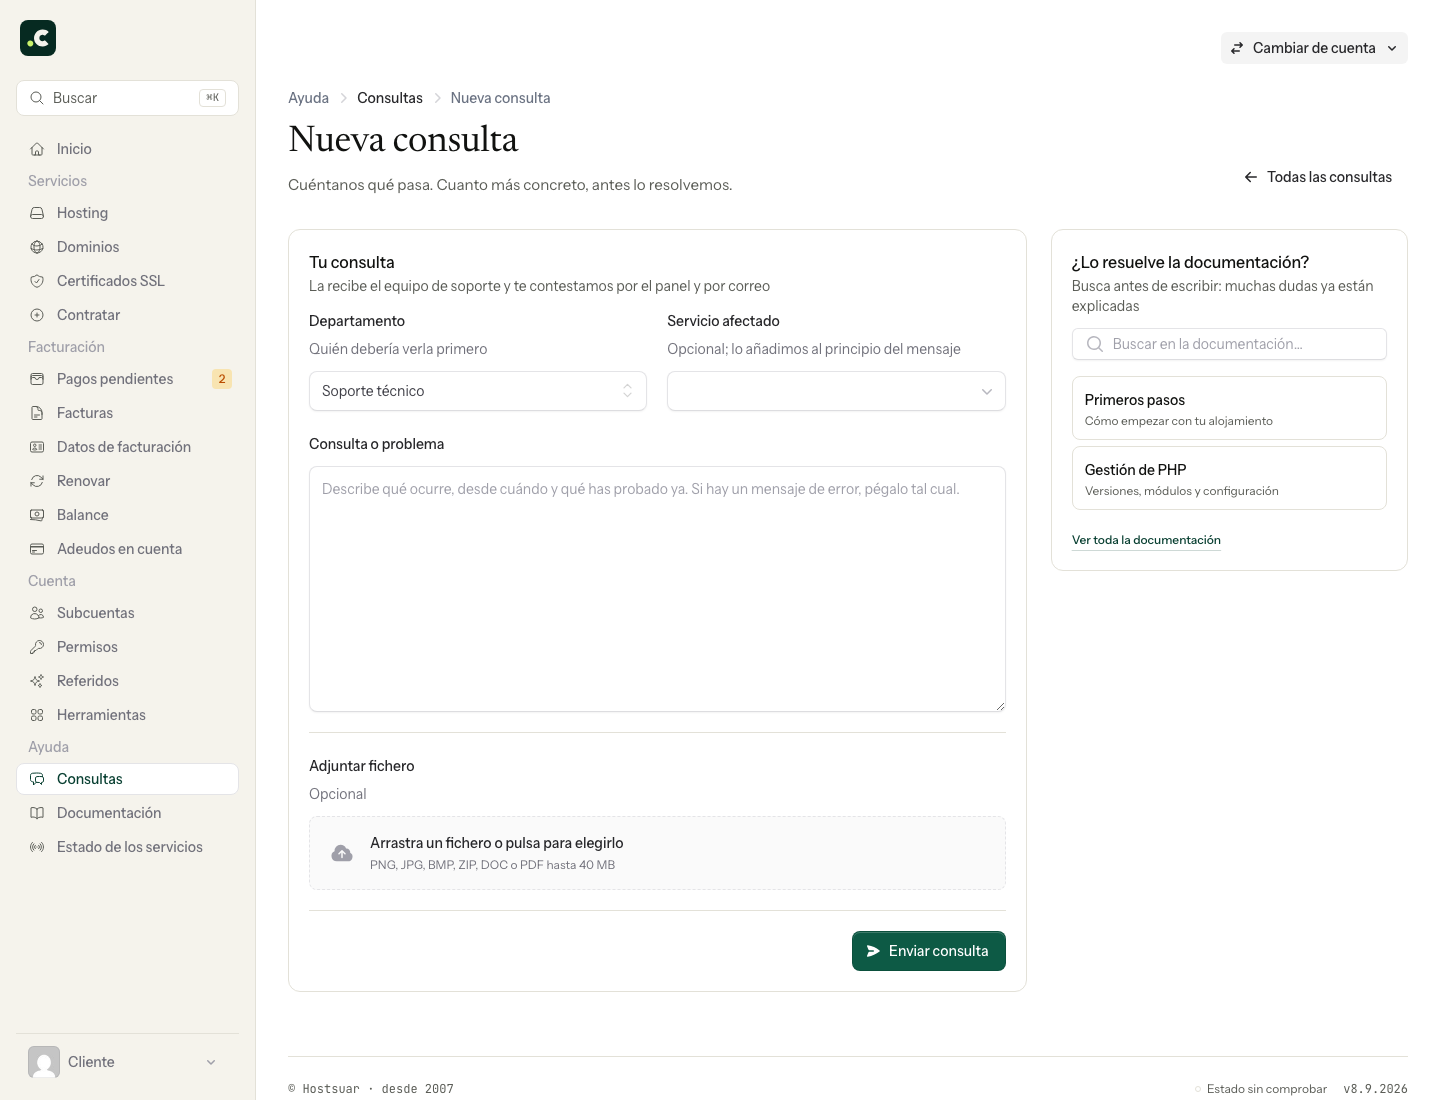1440x1100 pixels.
Task: Open the Primeros pasos documentation card
Action: pyautogui.click(x=1229, y=408)
